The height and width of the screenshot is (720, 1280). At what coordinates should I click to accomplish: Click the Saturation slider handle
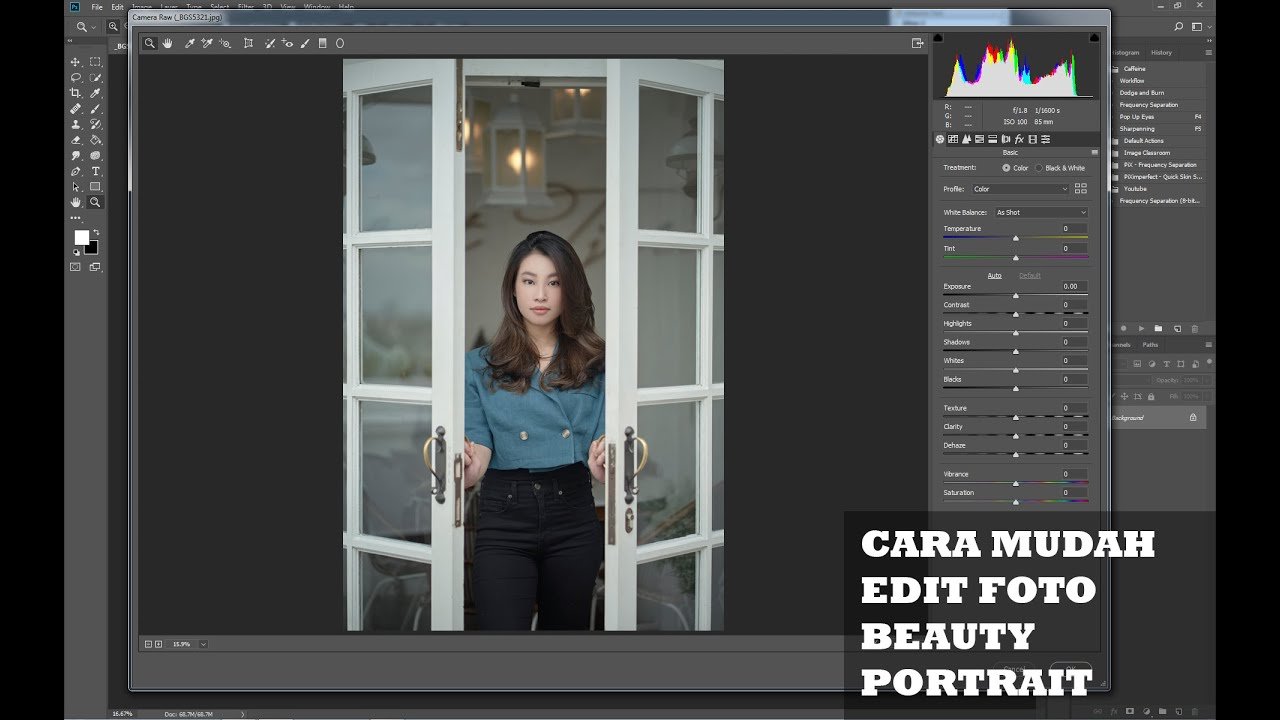point(1016,502)
